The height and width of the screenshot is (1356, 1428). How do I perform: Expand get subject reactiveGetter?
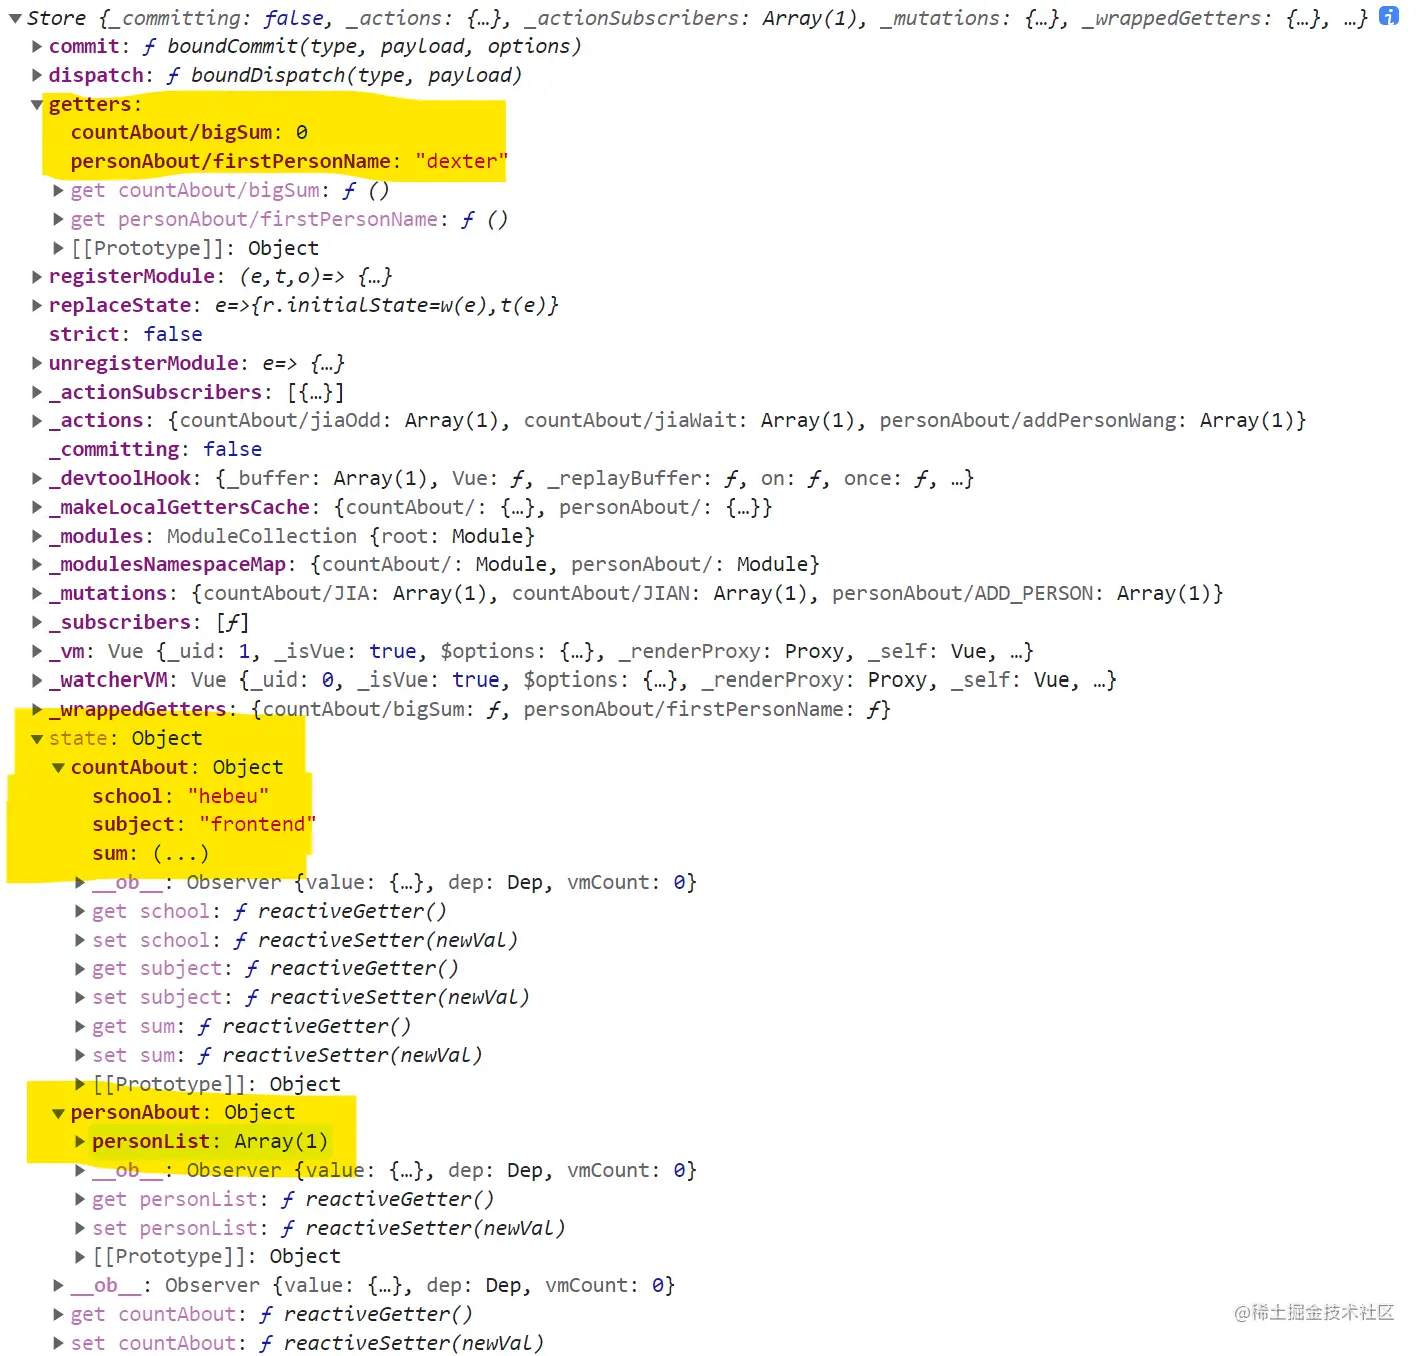(x=81, y=968)
